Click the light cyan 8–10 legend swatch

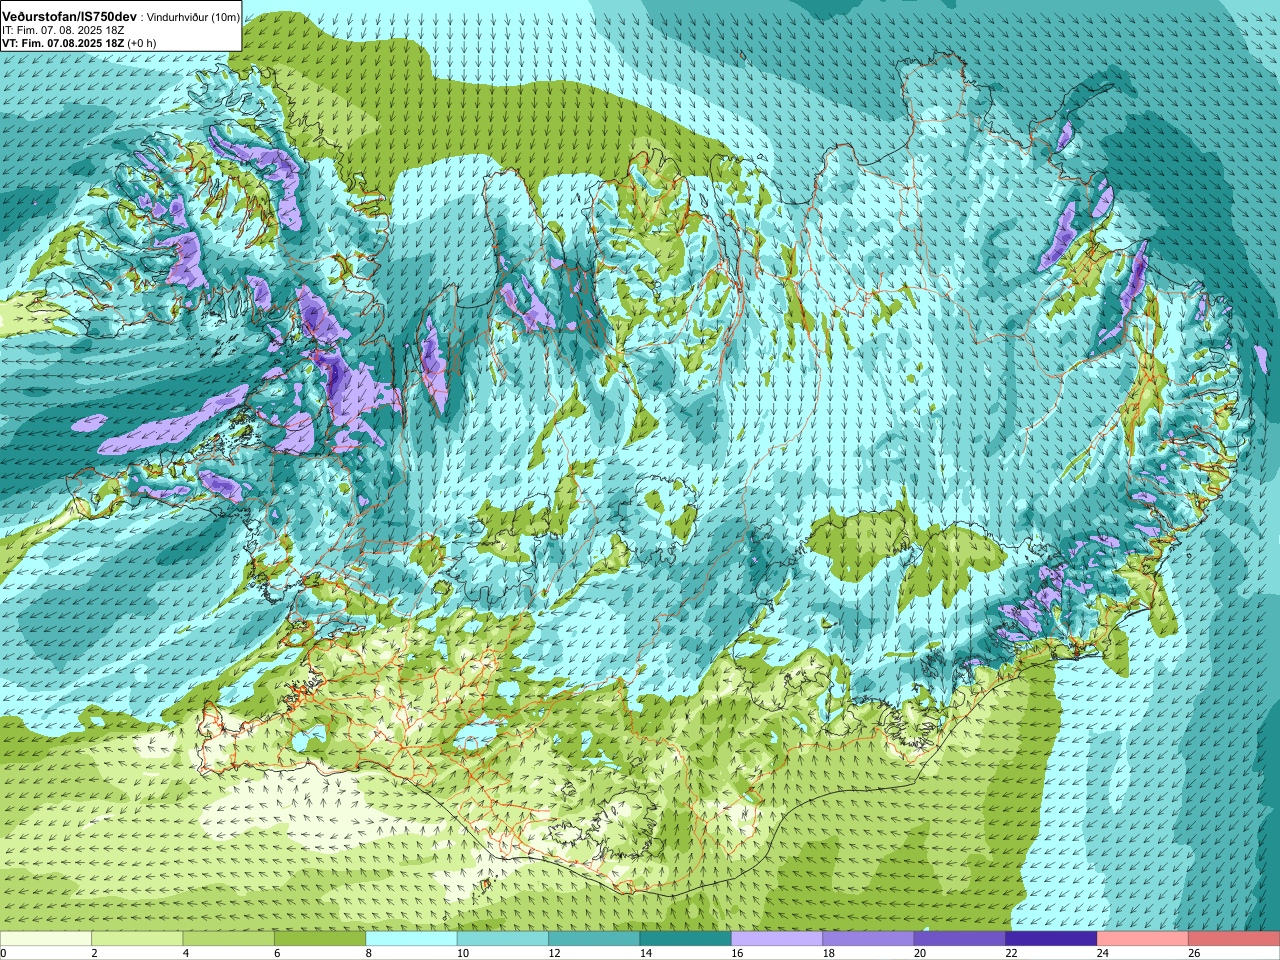point(411,939)
